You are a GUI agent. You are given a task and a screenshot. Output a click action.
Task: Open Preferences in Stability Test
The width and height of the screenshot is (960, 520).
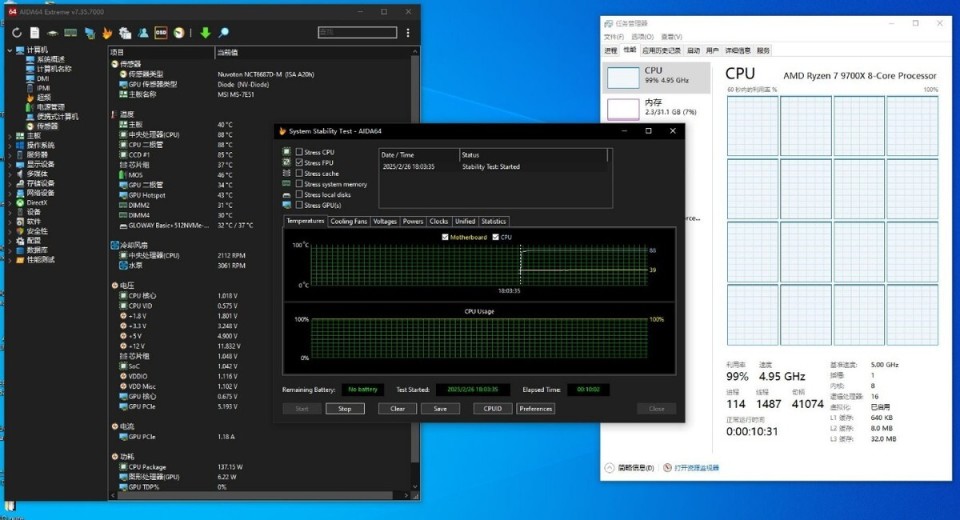(x=536, y=409)
